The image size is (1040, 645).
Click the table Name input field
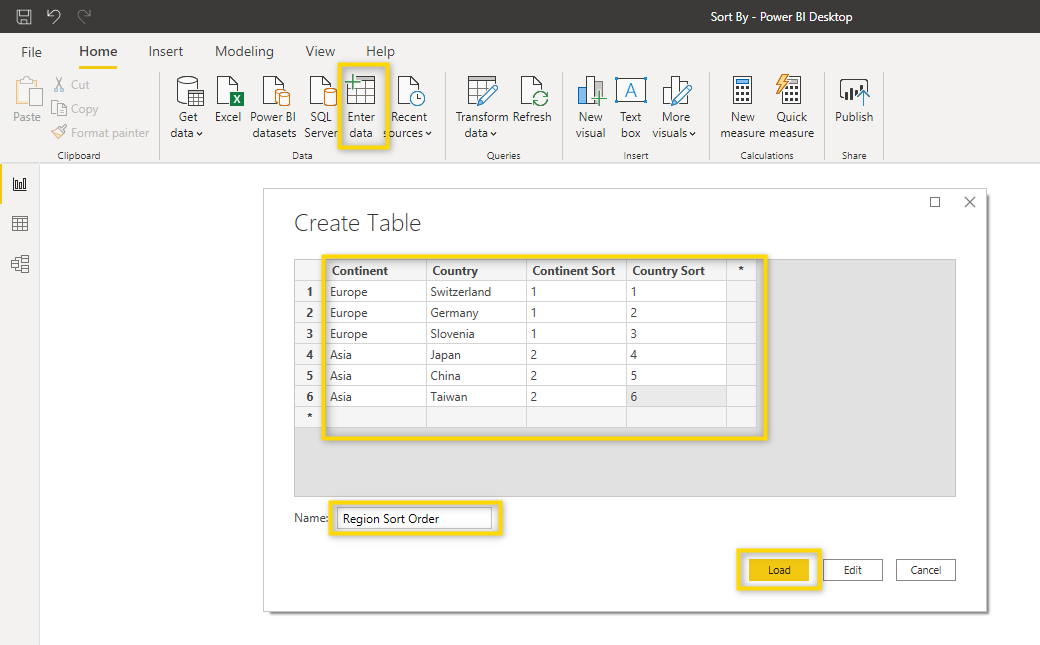click(x=414, y=518)
